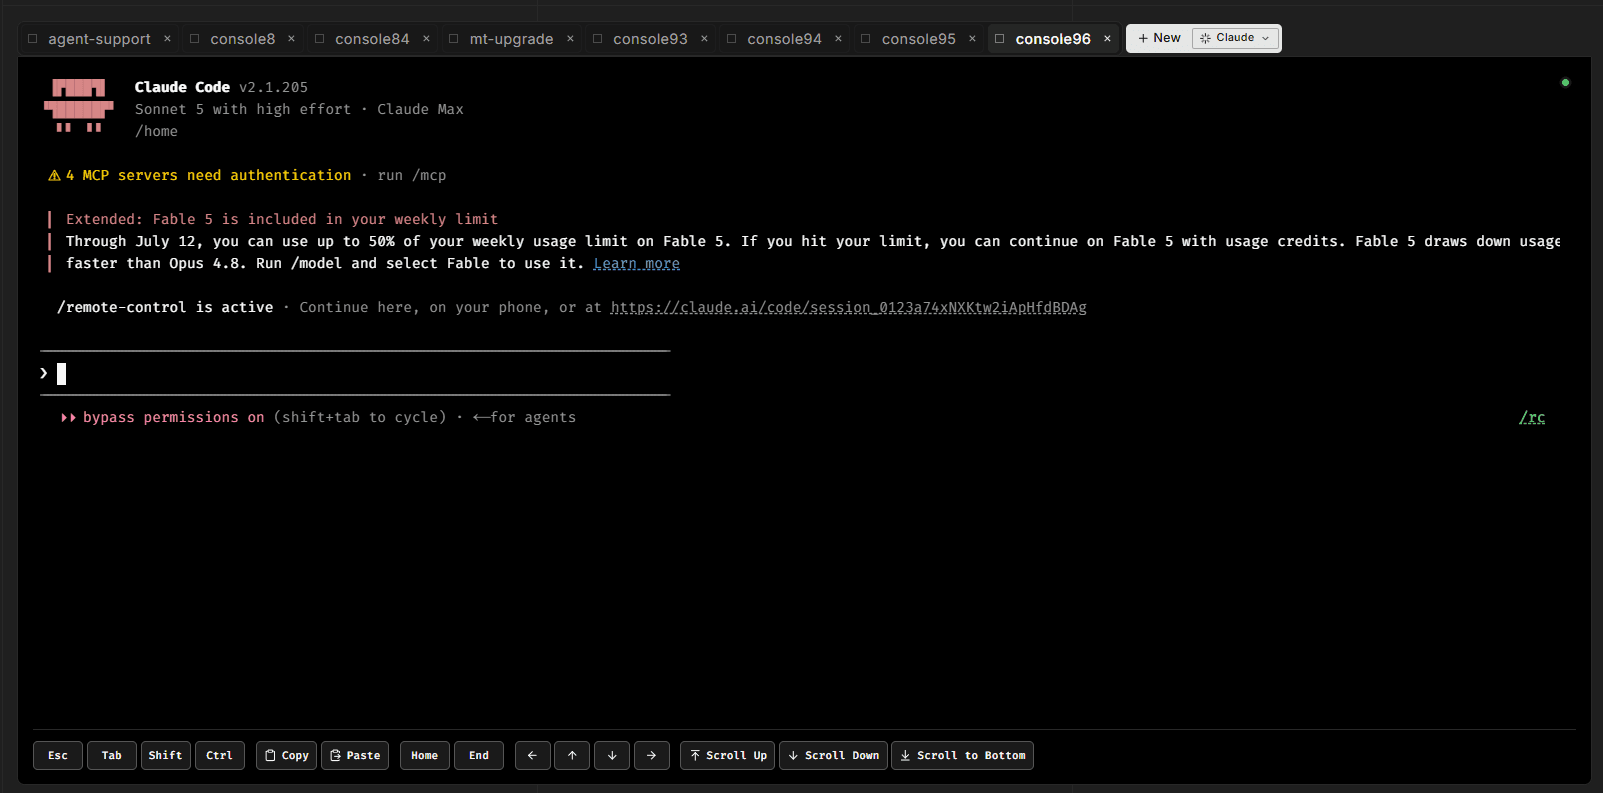Send the up arrow key
1603x793 pixels.
[x=572, y=755]
